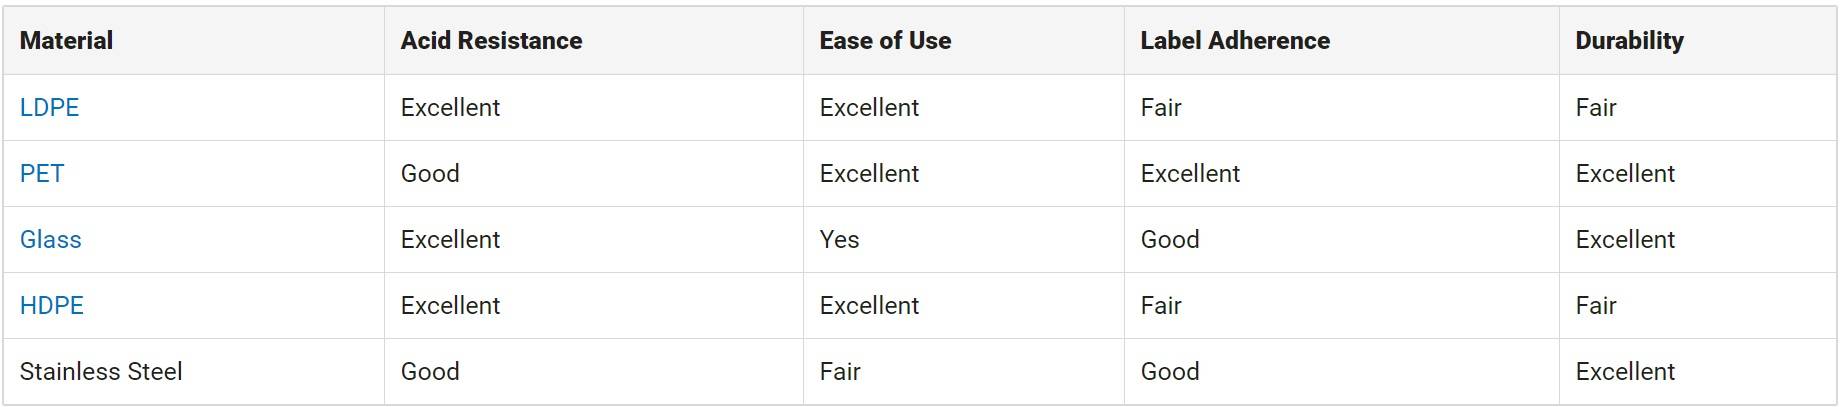
Task: Click the Ease of Use column header
Action: coord(885,41)
